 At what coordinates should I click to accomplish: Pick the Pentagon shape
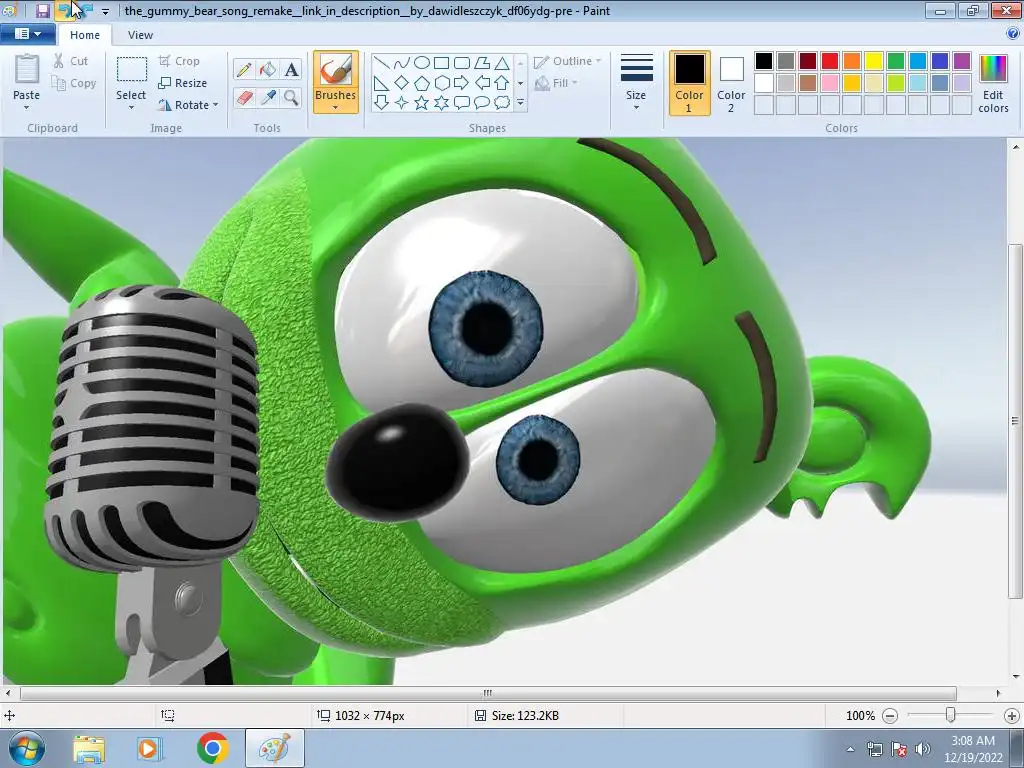click(422, 83)
